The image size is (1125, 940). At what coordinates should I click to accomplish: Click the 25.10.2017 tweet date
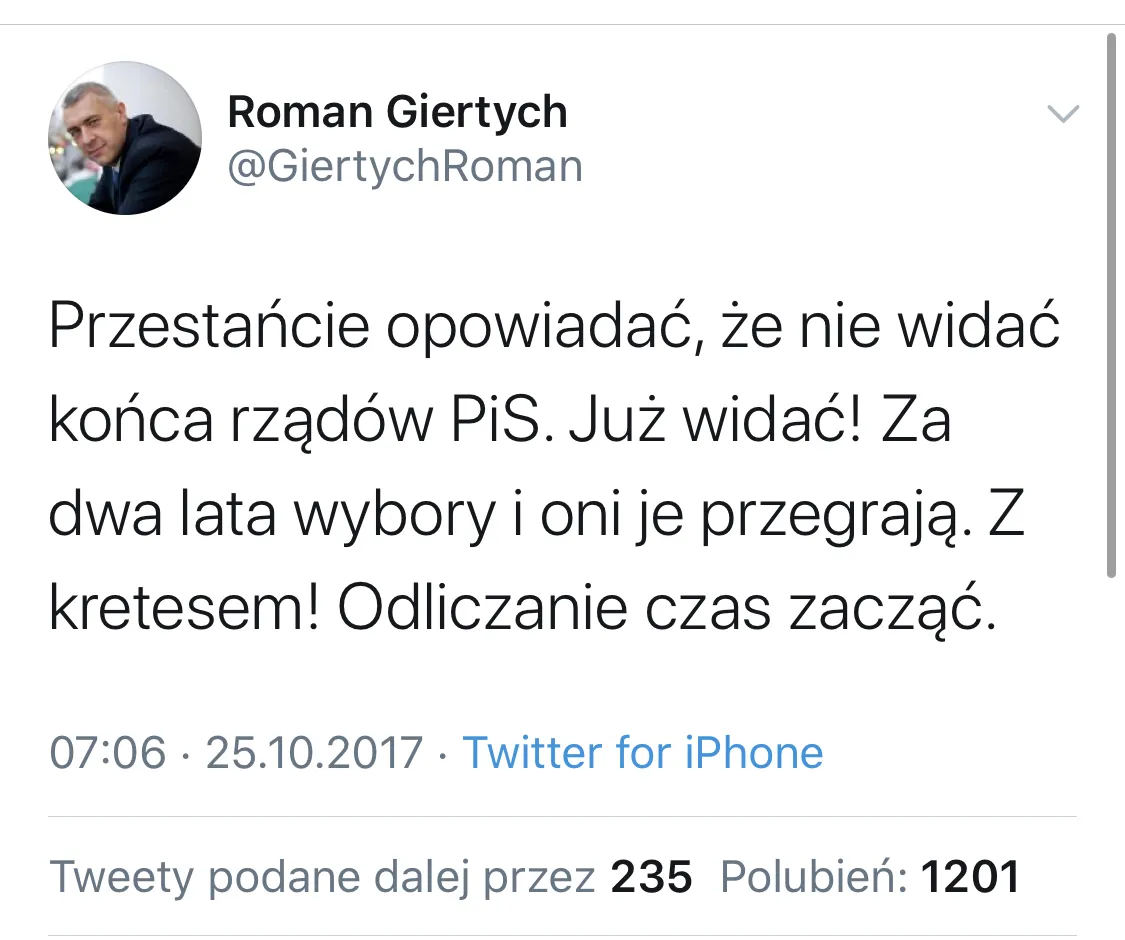(315, 752)
